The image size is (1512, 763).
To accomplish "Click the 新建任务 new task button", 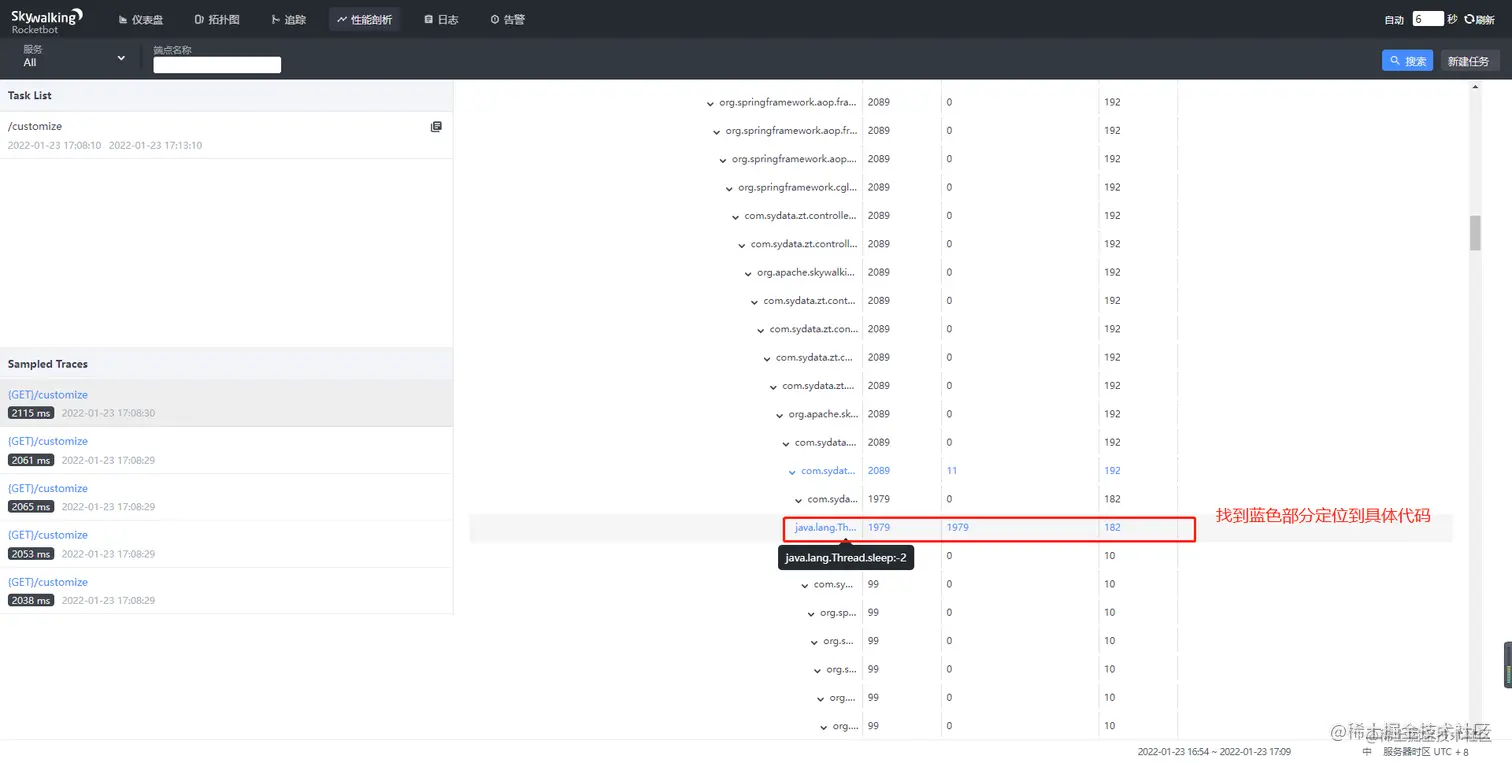I will pyautogui.click(x=1469, y=61).
